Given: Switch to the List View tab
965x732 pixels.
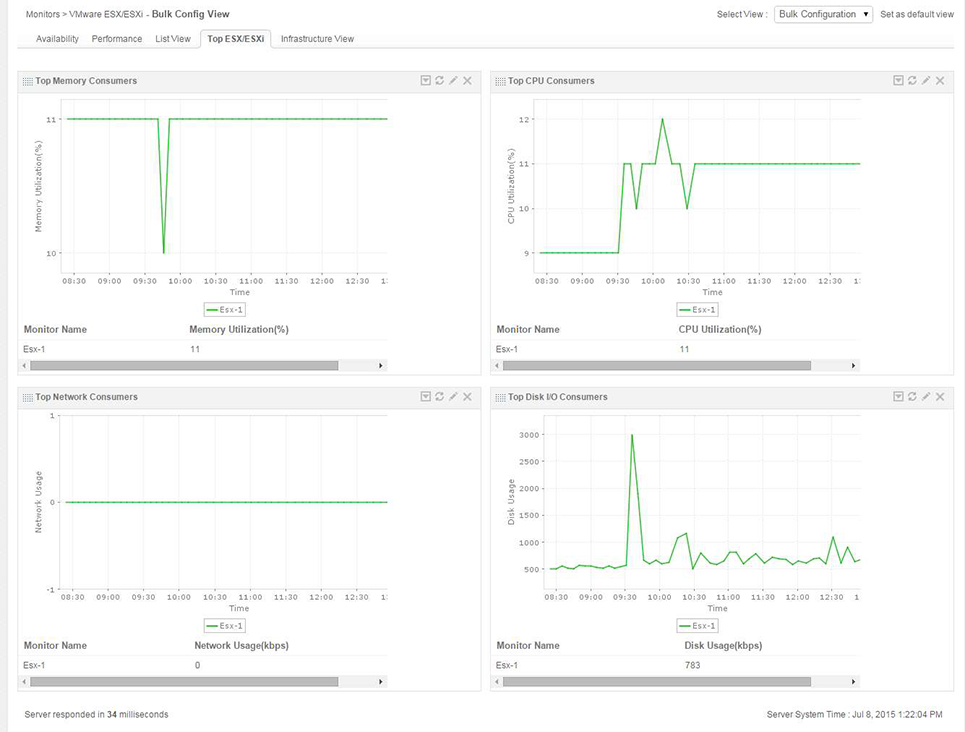Looking at the screenshot, I should [x=173, y=39].
